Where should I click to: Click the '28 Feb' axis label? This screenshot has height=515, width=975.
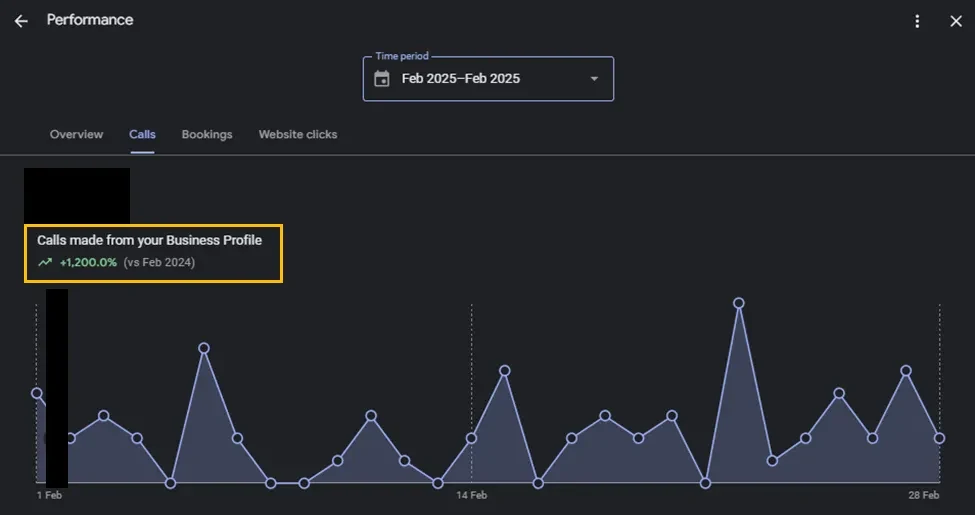click(923, 495)
